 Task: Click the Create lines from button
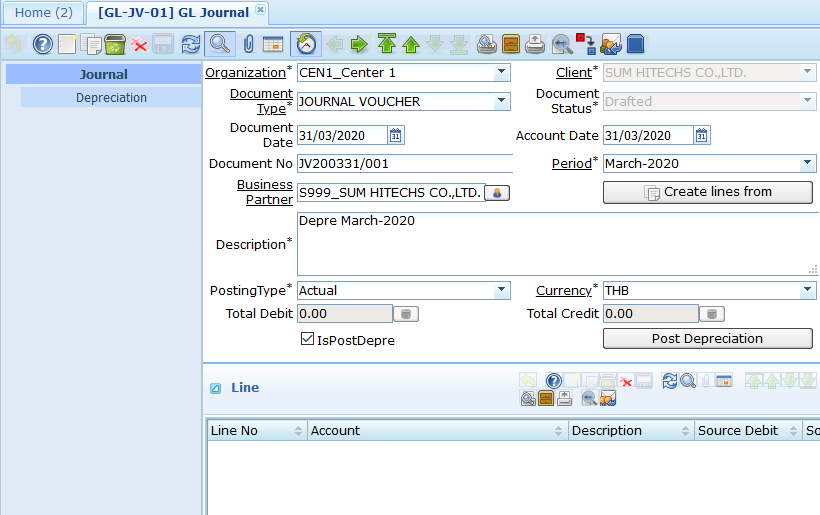[x=708, y=192]
